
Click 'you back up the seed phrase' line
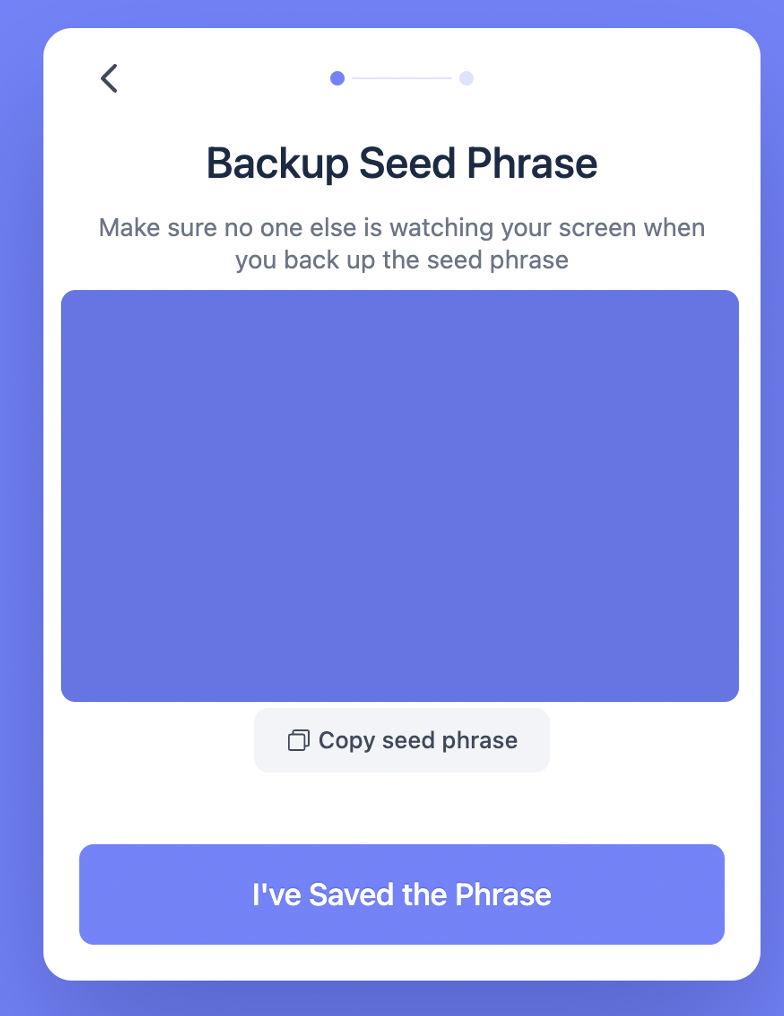tap(402, 260)
